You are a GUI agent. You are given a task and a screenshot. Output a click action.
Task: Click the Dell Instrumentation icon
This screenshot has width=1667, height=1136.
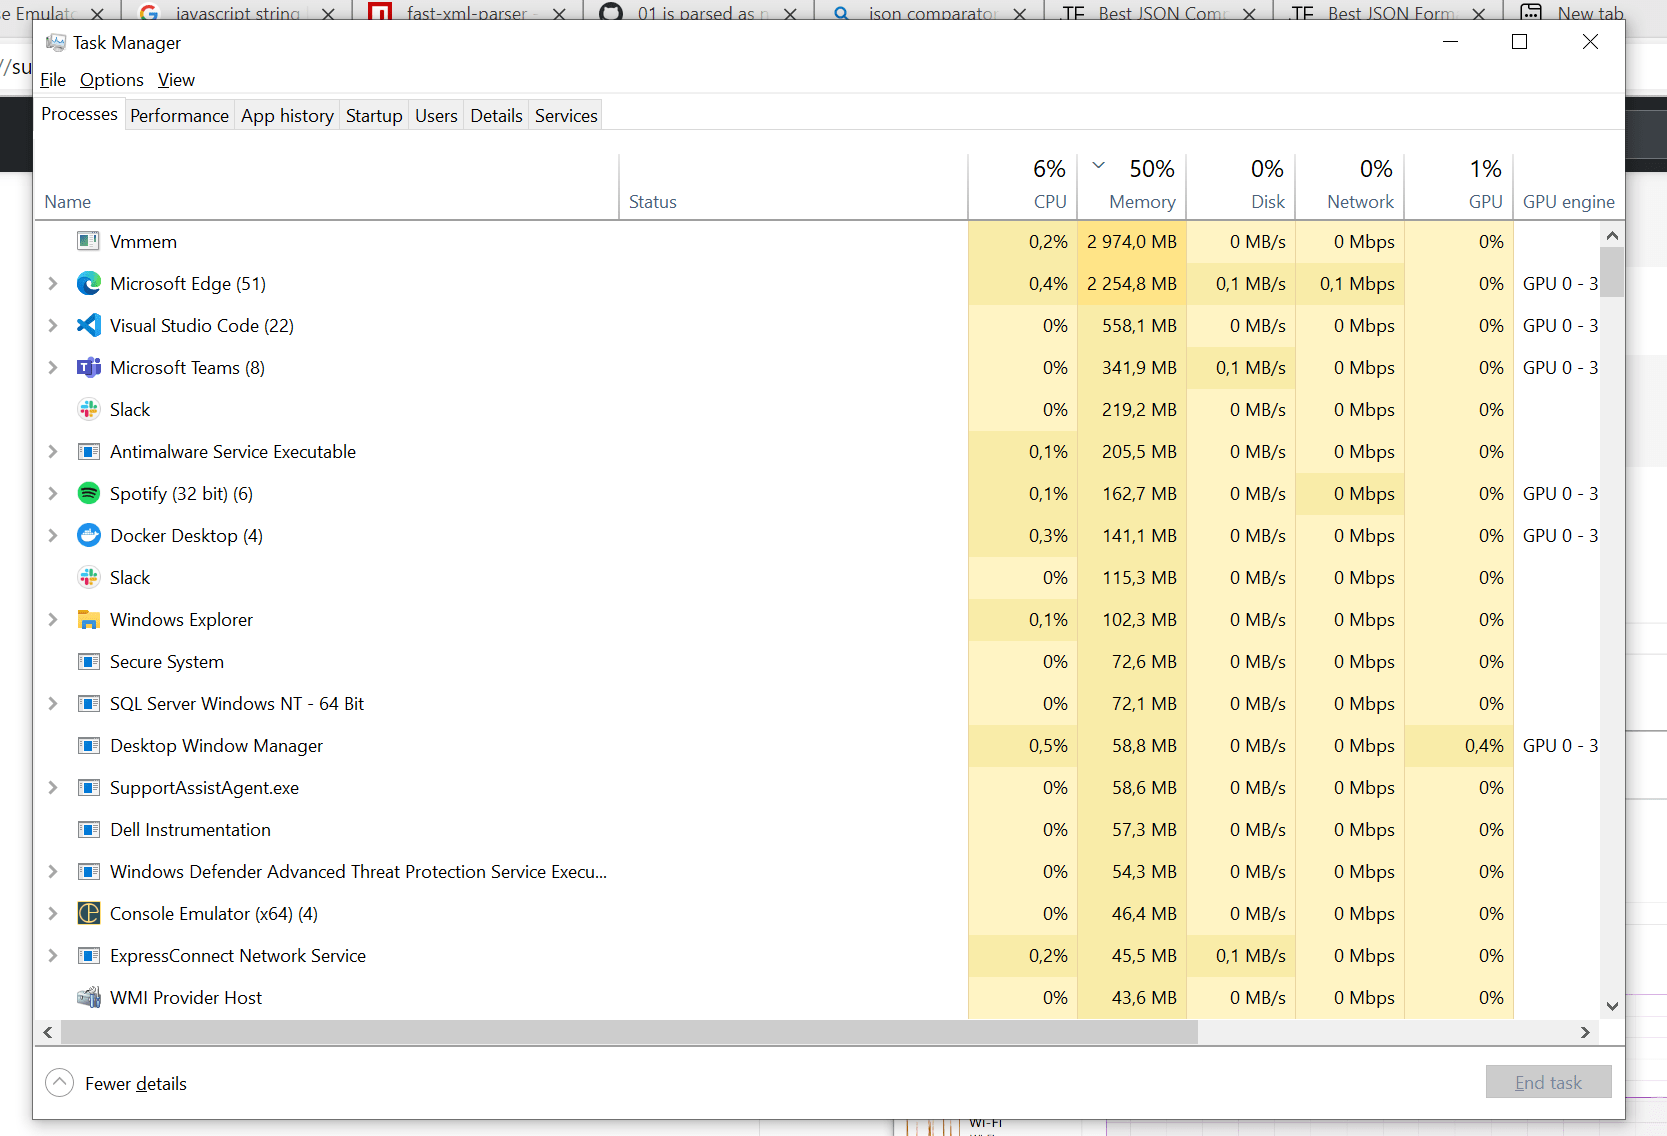coord(89,829)
